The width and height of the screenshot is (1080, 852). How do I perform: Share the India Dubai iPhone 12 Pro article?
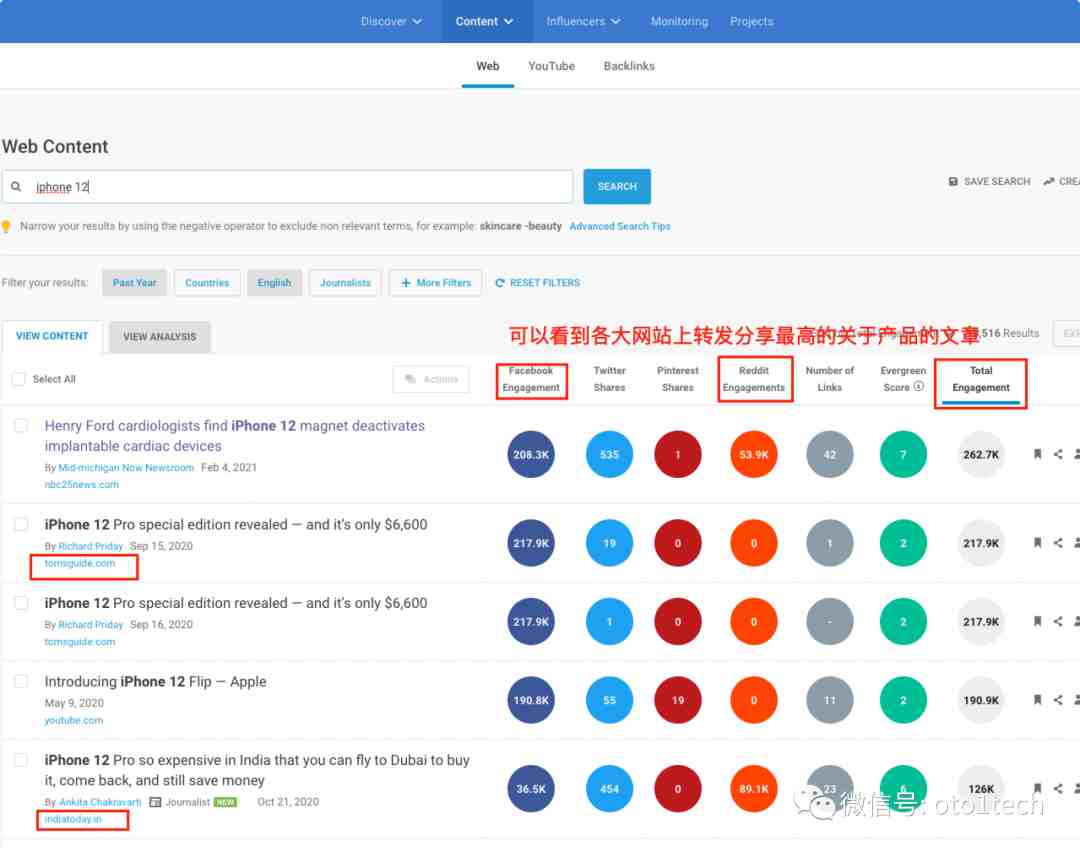pos(1058,788)
